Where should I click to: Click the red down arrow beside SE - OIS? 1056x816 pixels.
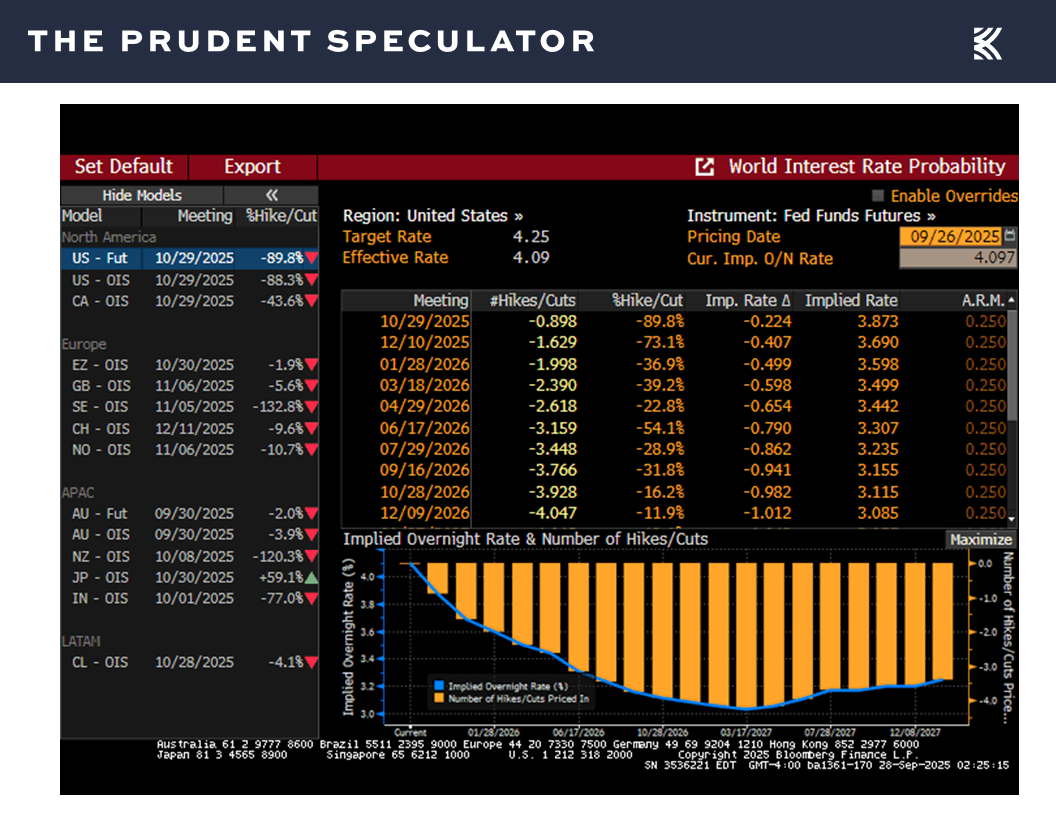pyautogui.click(x=312, y=407)
